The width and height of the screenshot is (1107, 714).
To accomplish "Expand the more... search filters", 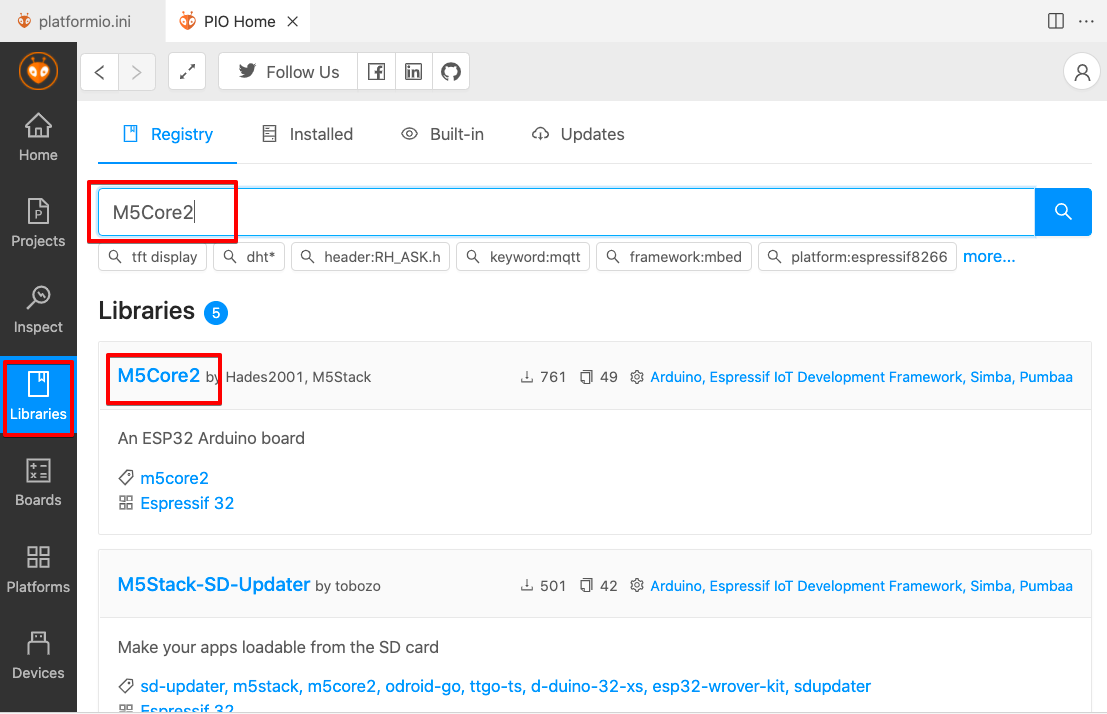I will click(988, 256).
